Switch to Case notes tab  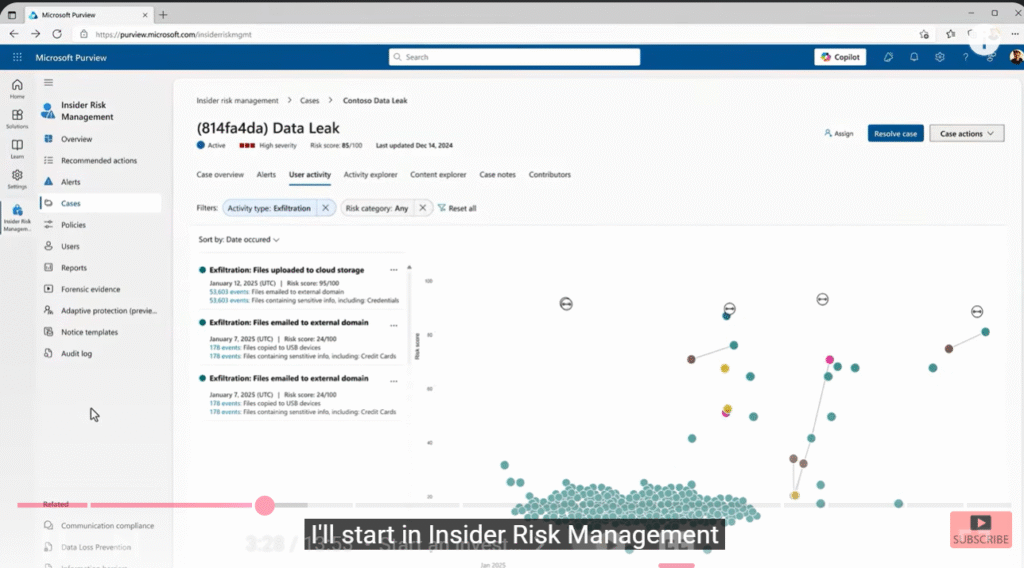[498, 174]
